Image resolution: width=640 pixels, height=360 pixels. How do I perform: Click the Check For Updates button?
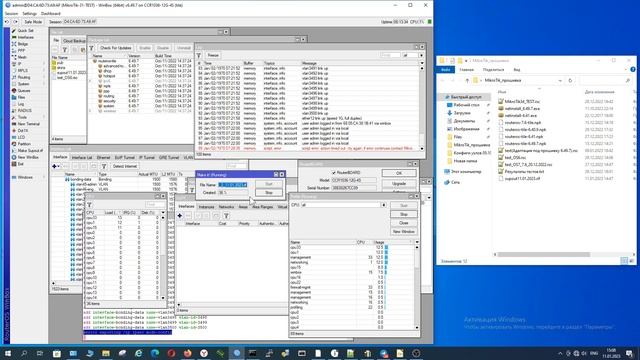(116, 48)
